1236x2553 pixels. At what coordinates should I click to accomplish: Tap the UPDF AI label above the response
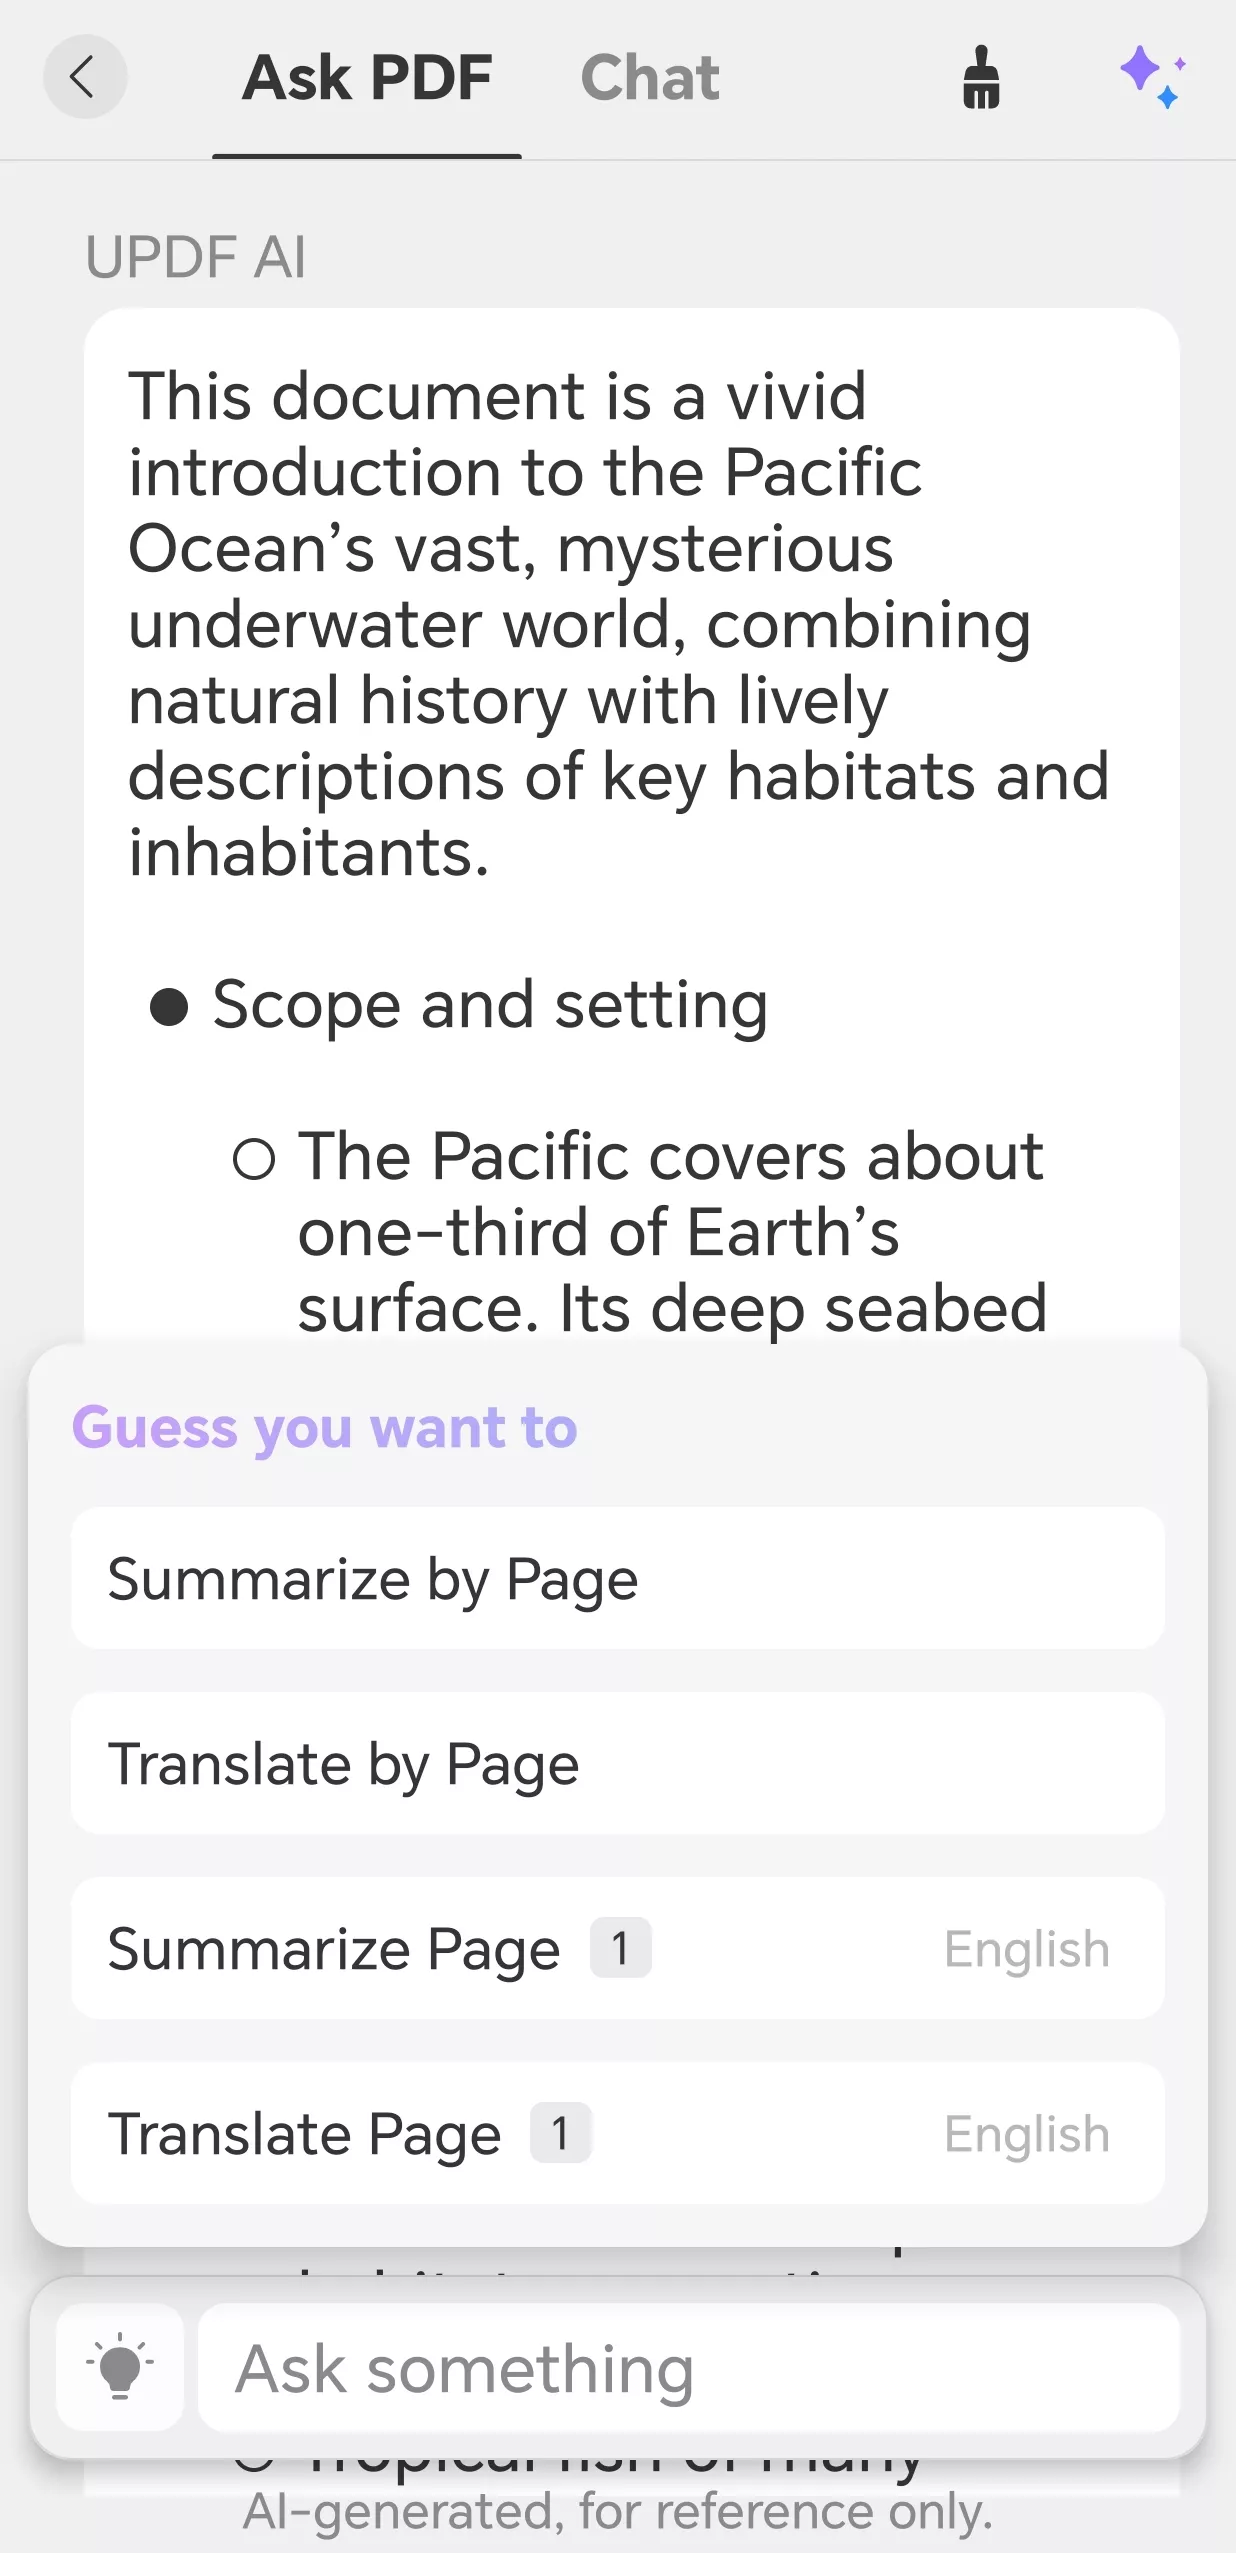196,258
